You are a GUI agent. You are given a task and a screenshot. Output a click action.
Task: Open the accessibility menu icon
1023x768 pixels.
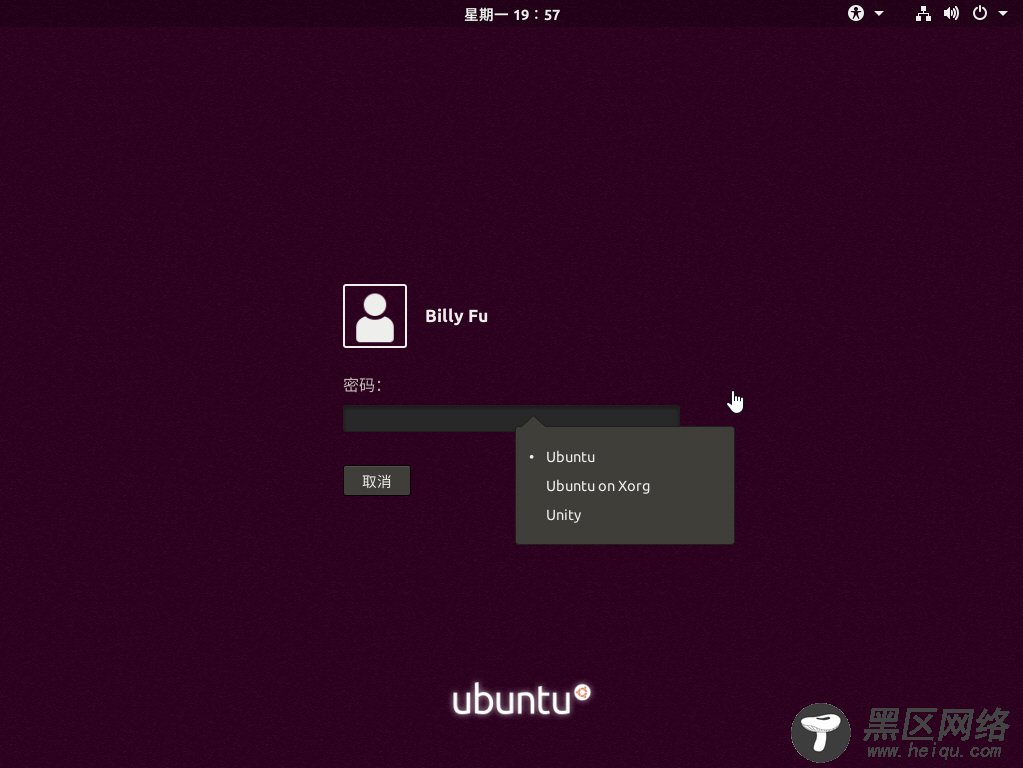(x=855, y=13)
